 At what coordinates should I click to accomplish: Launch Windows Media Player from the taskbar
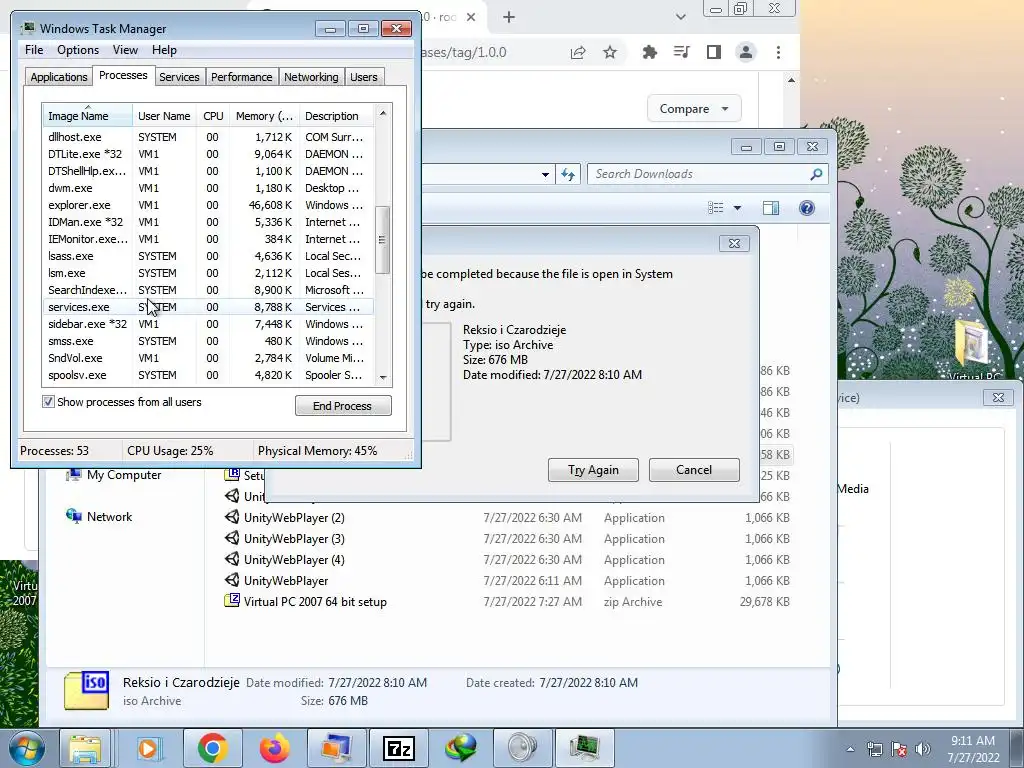[x=150, y=748]
